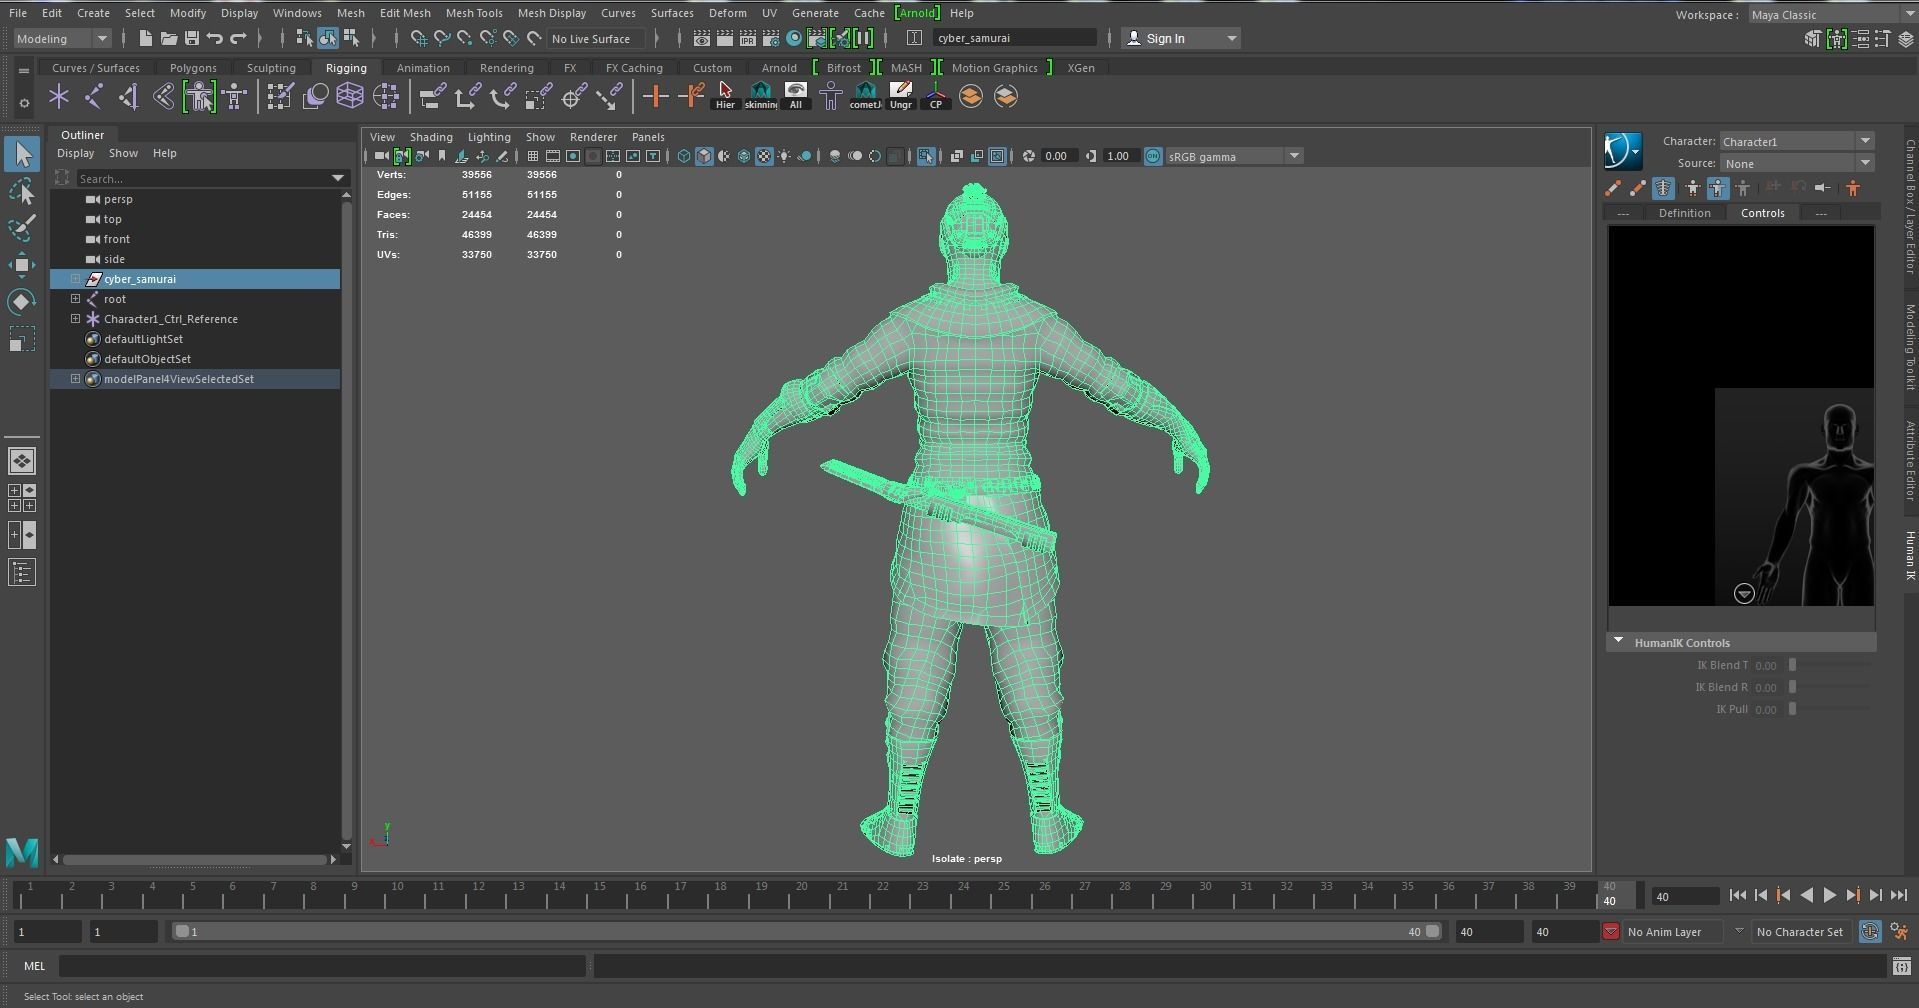Play animation forward
This screenshot has height=1008, width=1919.
(x=1829, y=896)
